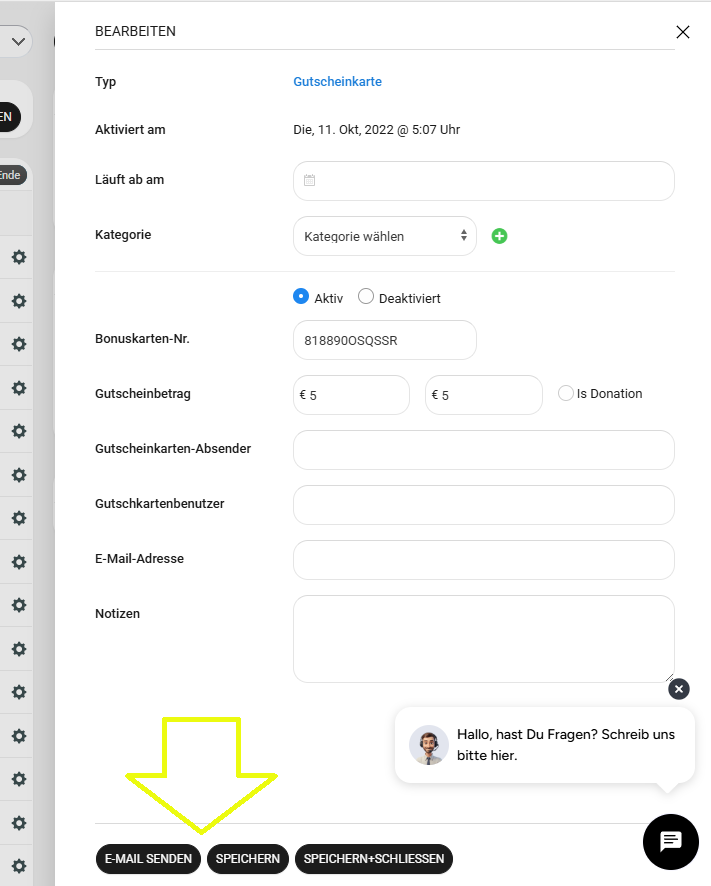The width and height of the screenshot is (711, 886).
Task: Enable the Is Donation option
Action: [566, 394]
